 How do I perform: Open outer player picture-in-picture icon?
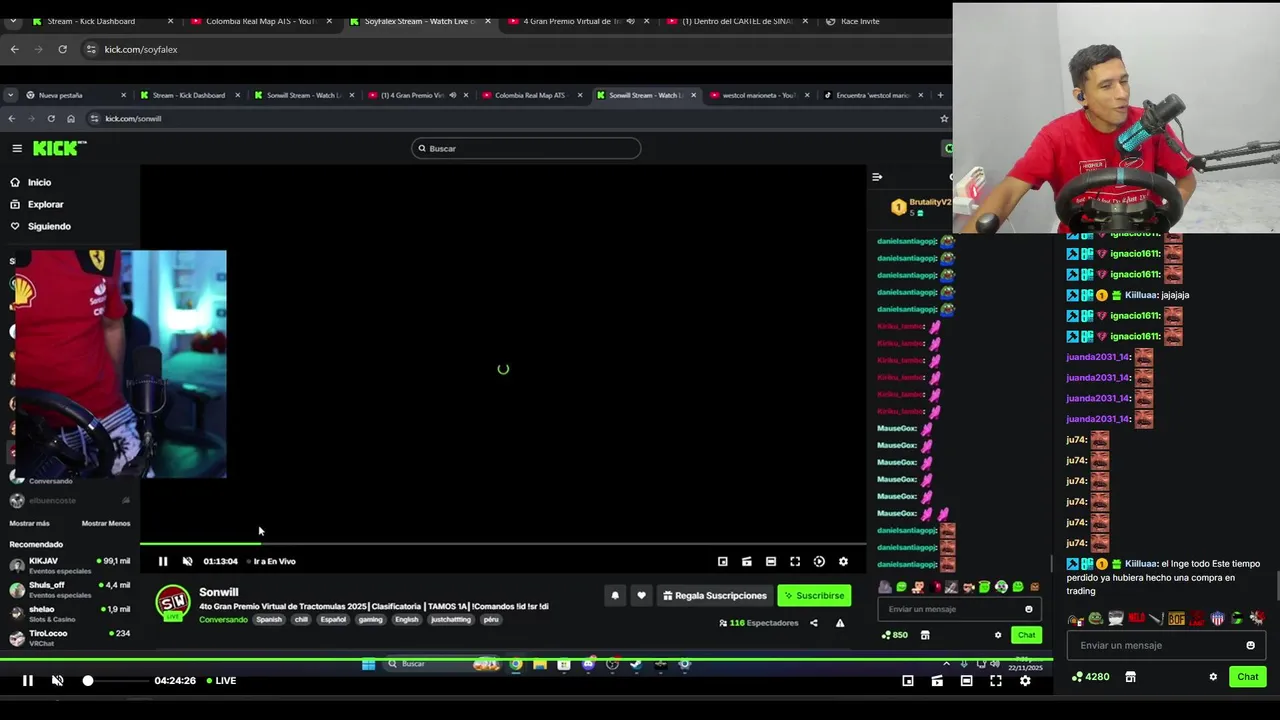coord(908,680)
